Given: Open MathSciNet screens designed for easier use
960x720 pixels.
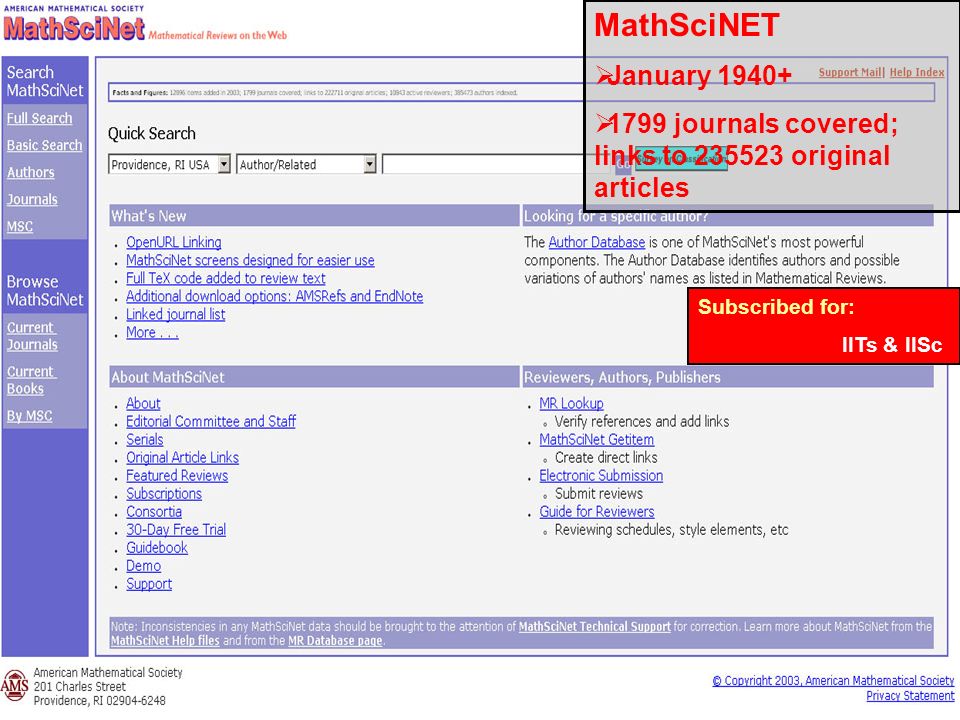Looking at the screenshot, I should pyautogui.click(x=250, y=260).
